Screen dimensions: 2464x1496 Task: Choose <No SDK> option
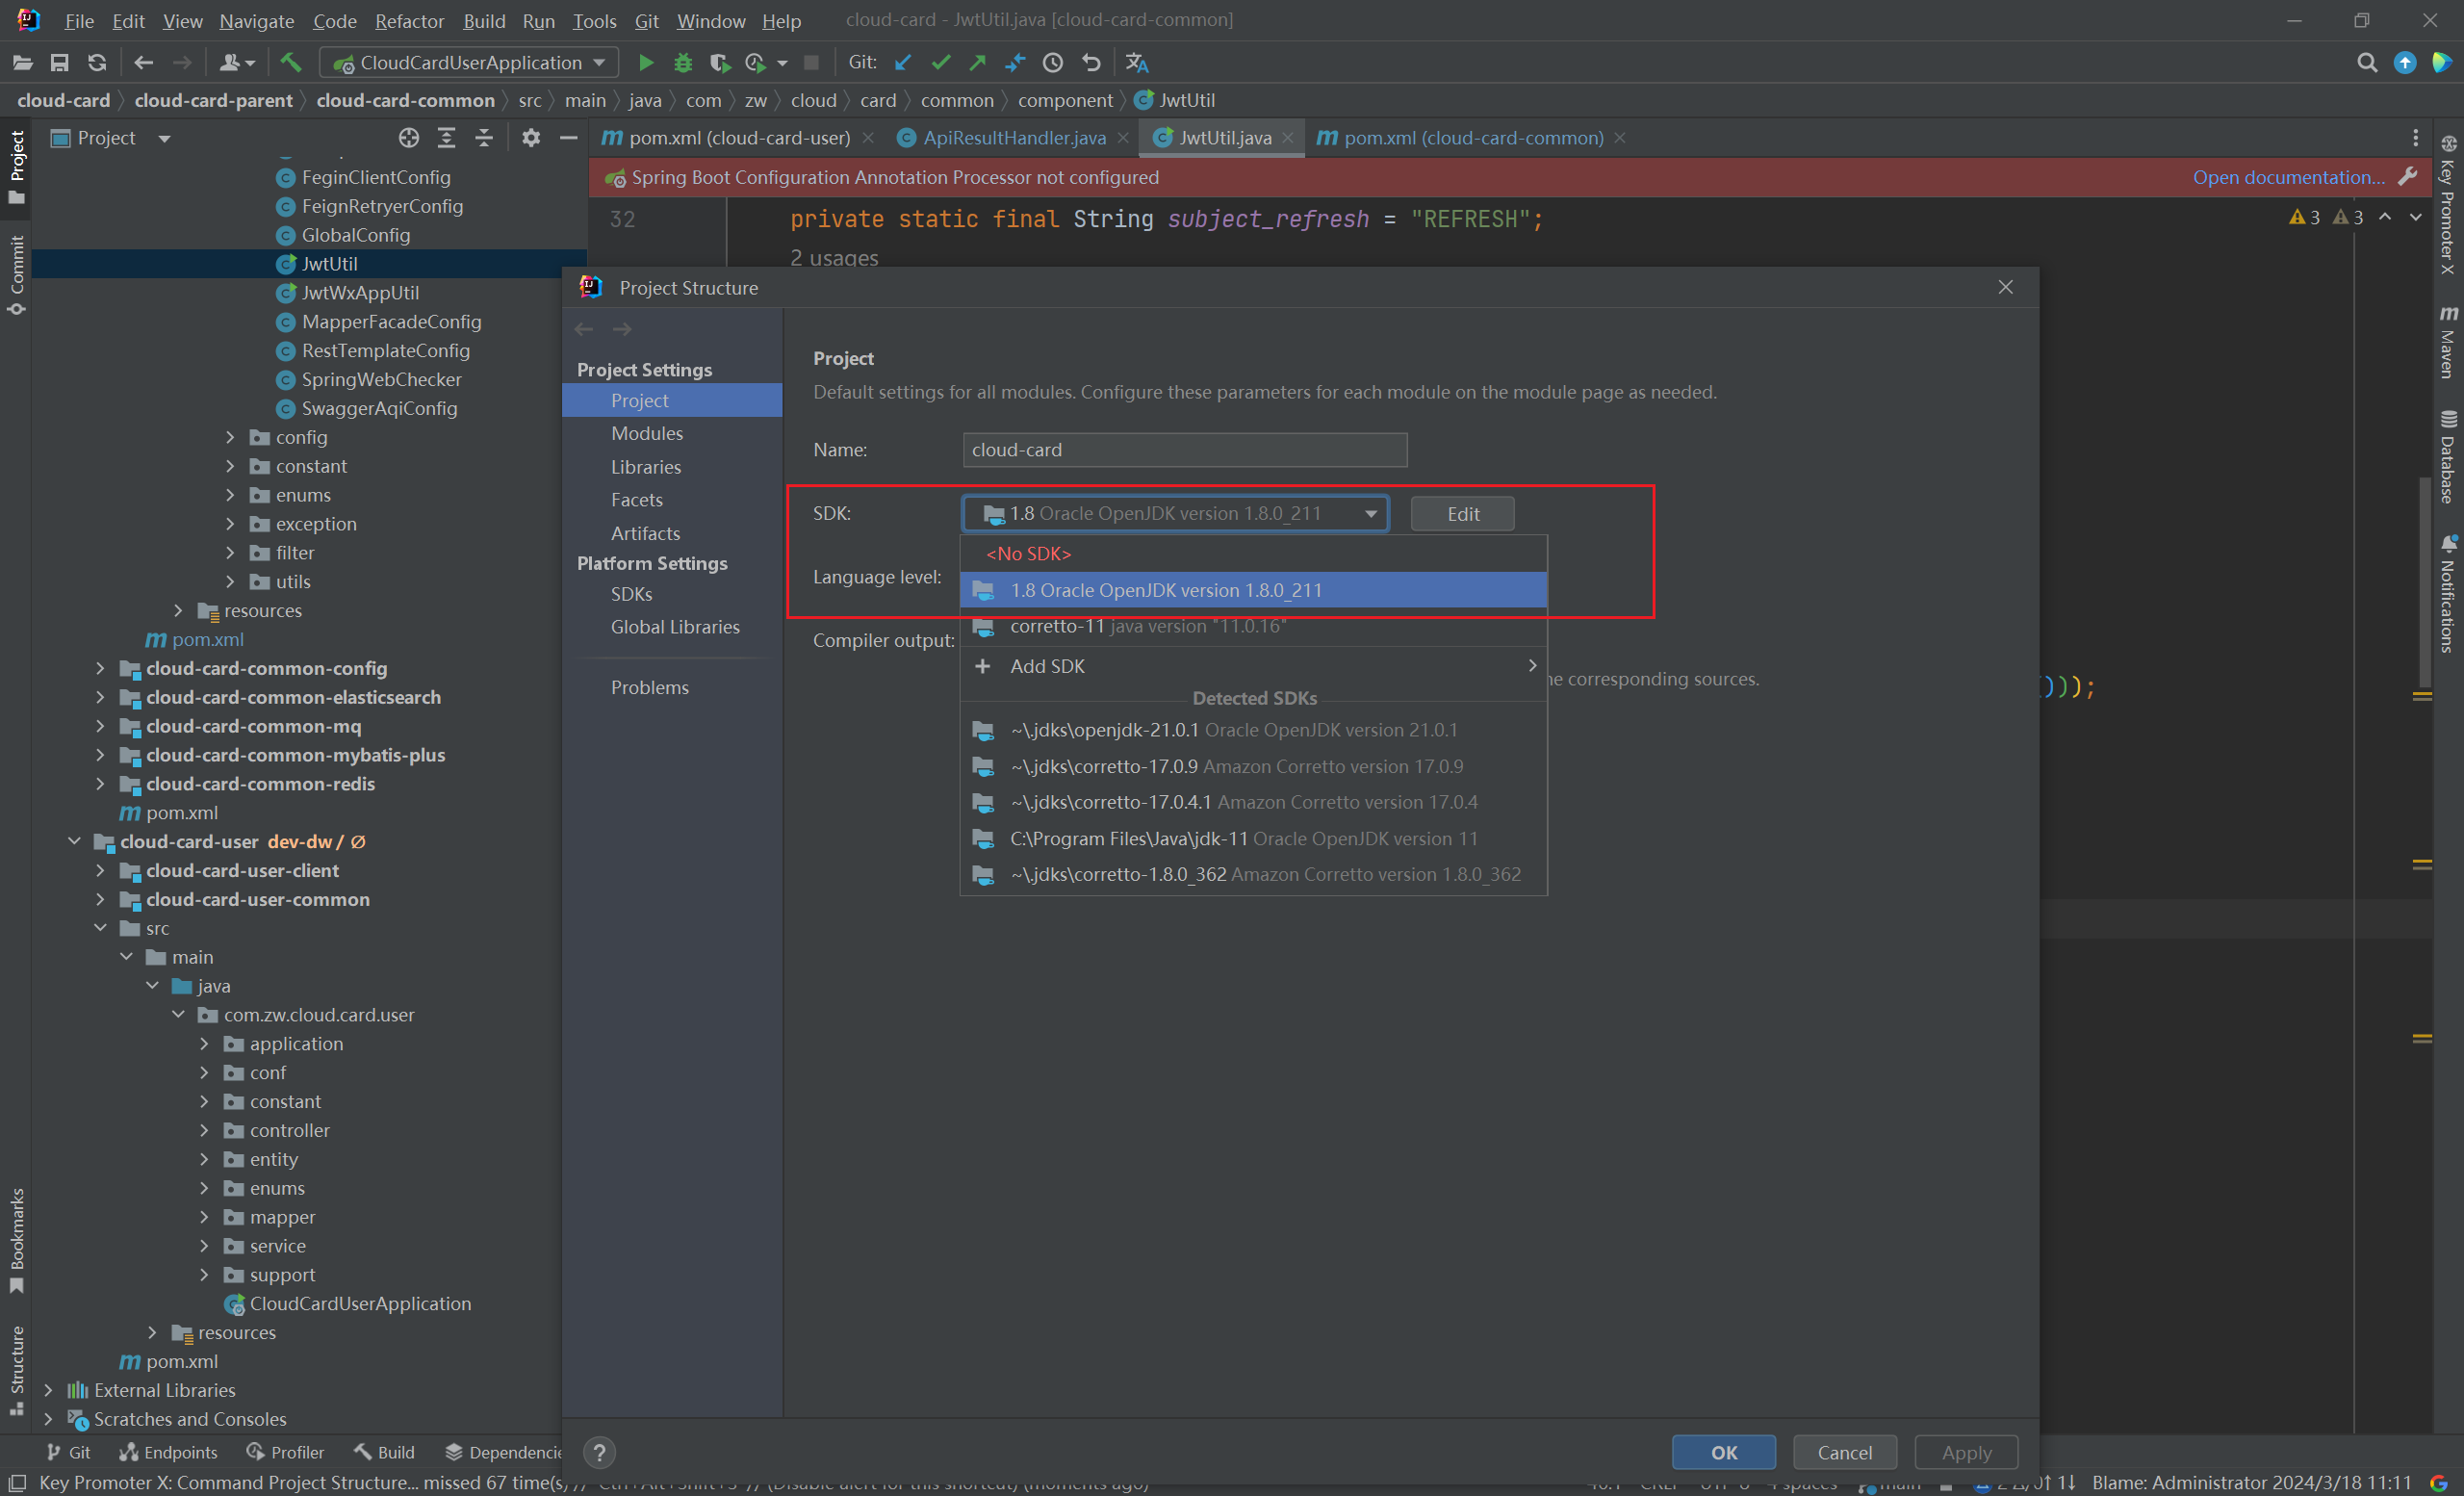coord(1253,554)
